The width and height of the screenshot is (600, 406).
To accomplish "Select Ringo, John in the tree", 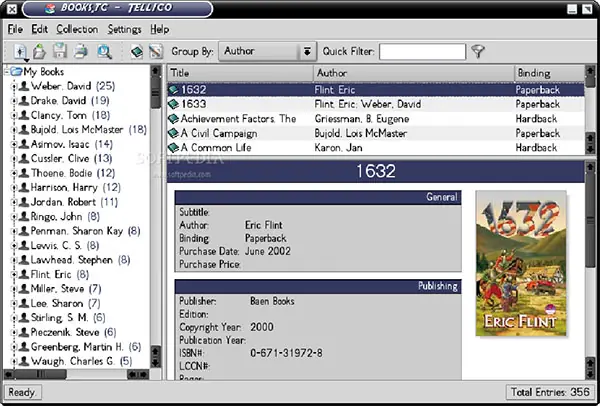I will [65, 217].
